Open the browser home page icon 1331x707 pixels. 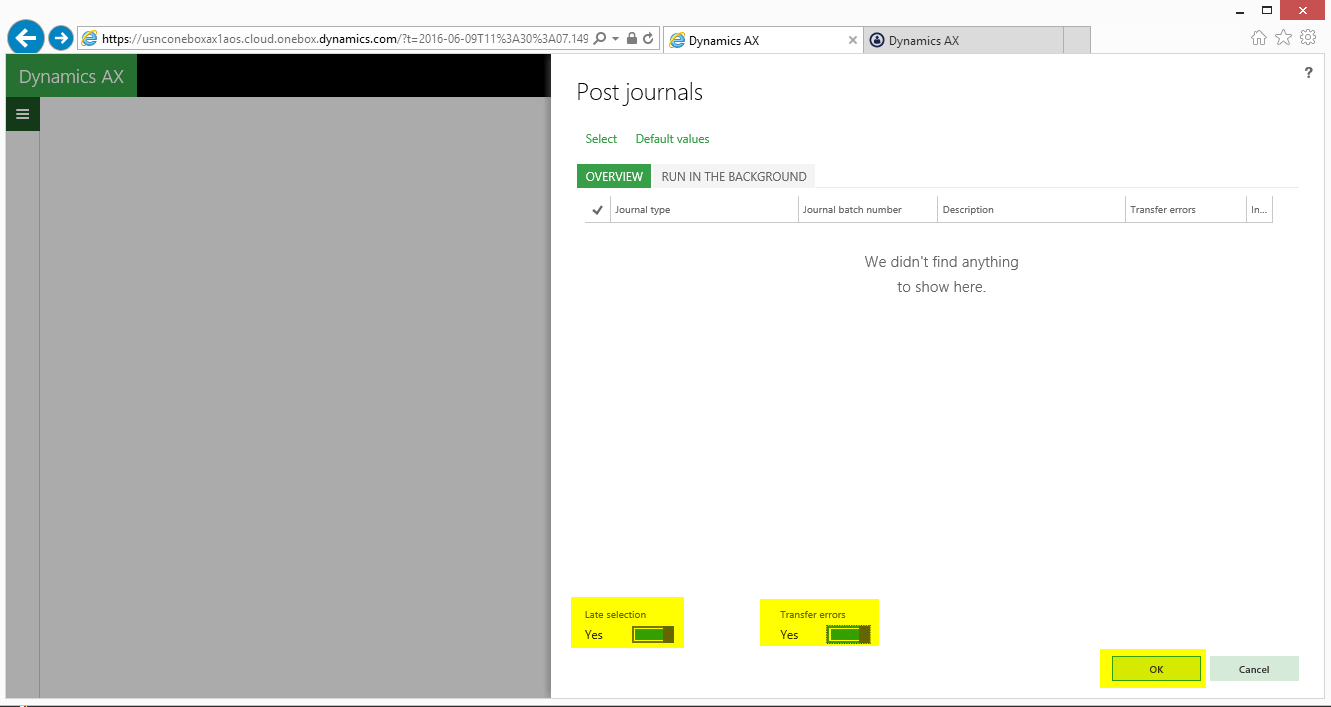1259,38
